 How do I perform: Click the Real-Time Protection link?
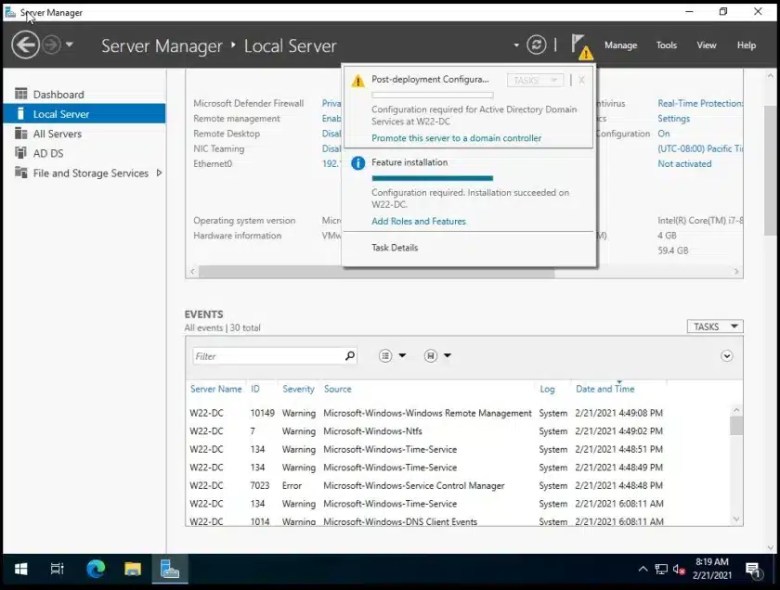pos(700,103)
